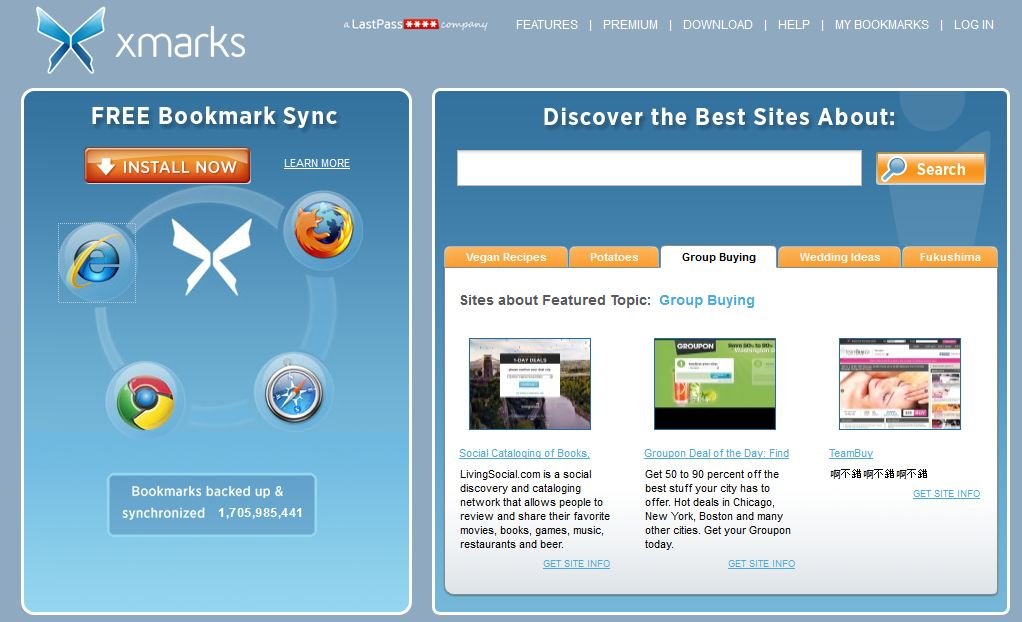The width and height of the screenshot is (1022, 622).
Task: Click the bookmarks synchronized counter 1,705,985,441
Action: 260,512
